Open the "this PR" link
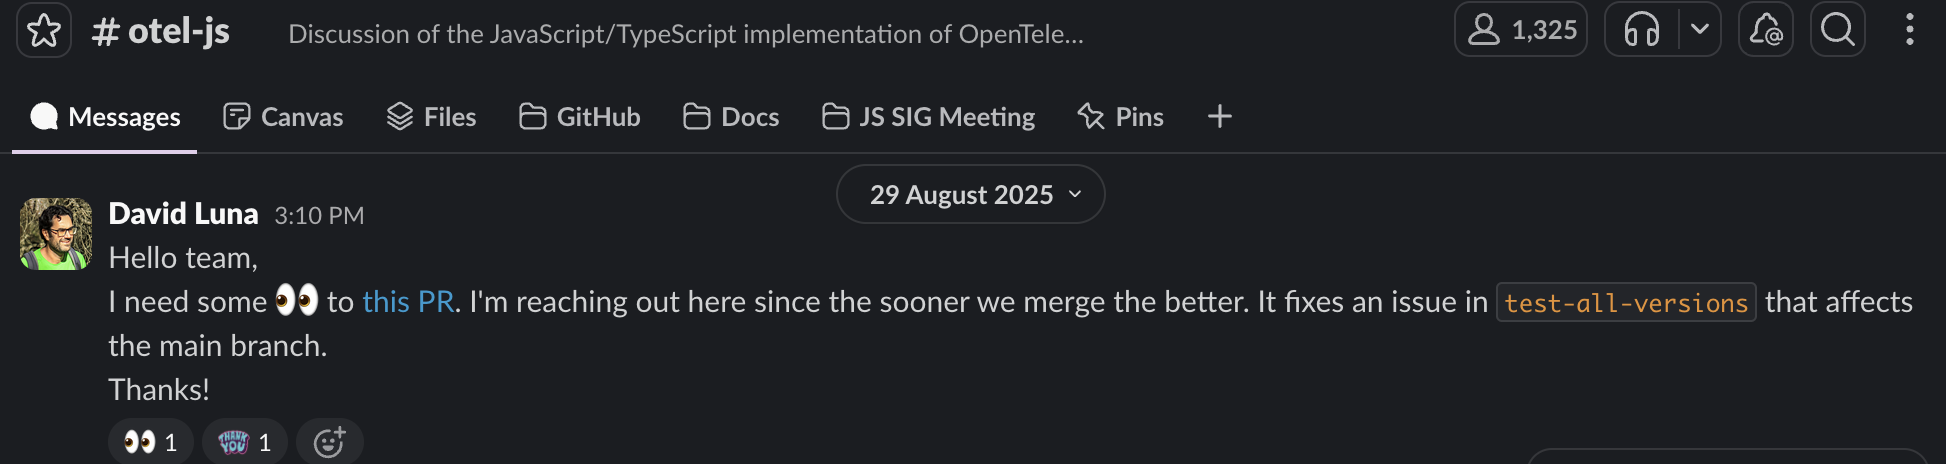1946x464 pixels. click(408, 302)
